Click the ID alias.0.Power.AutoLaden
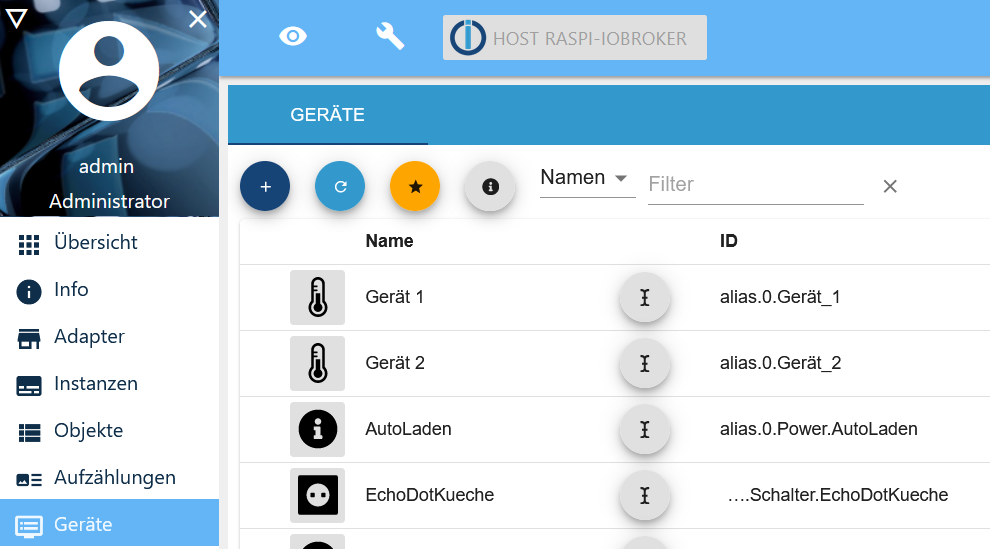 819,429
